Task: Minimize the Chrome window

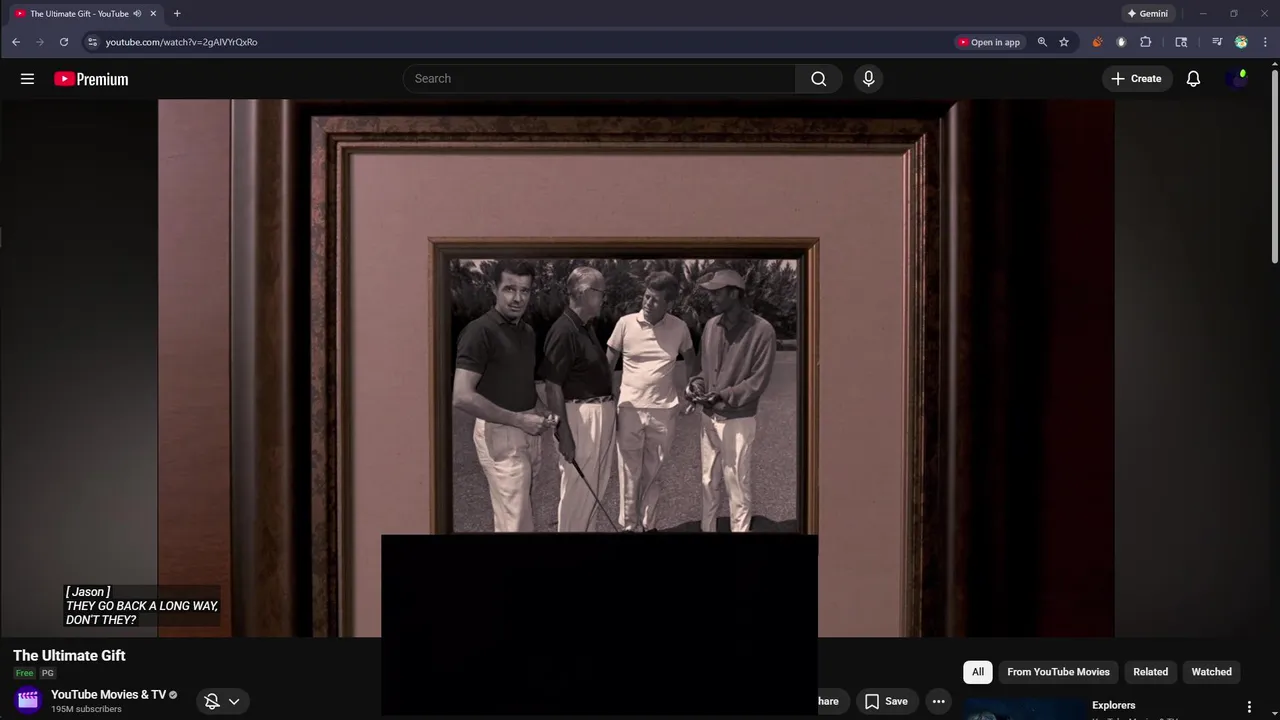Action: (1203, 14)
